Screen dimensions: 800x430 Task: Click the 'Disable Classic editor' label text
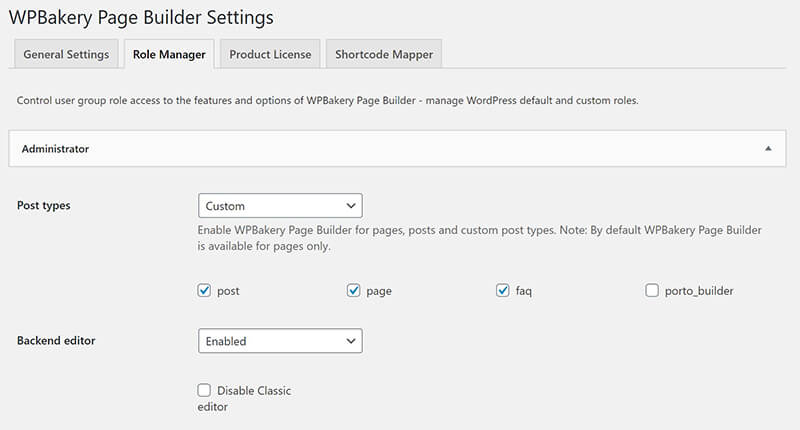click(x=254, y=390)
